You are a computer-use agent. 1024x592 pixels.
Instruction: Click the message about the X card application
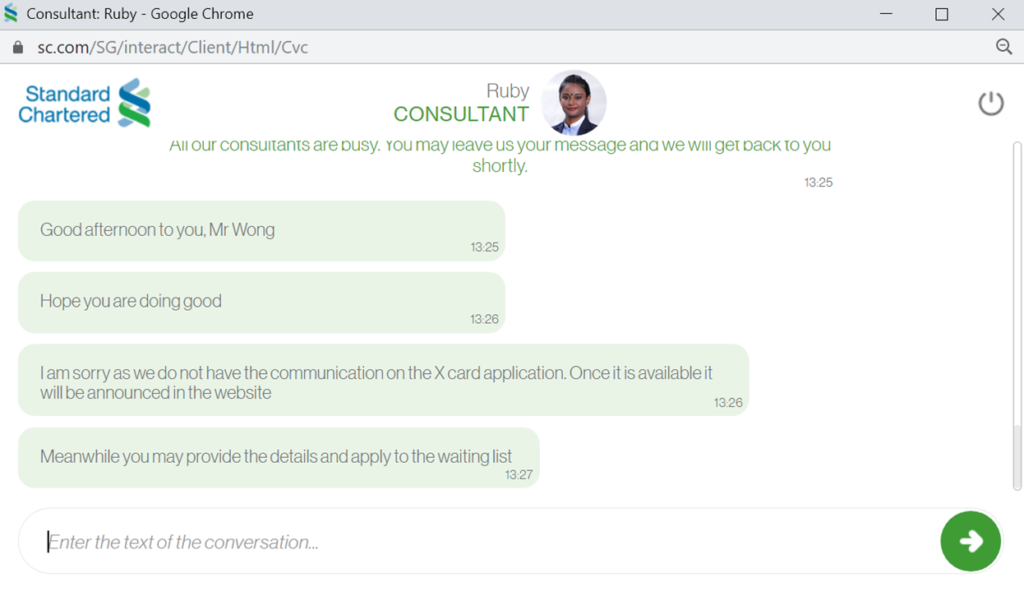(384, 380)
